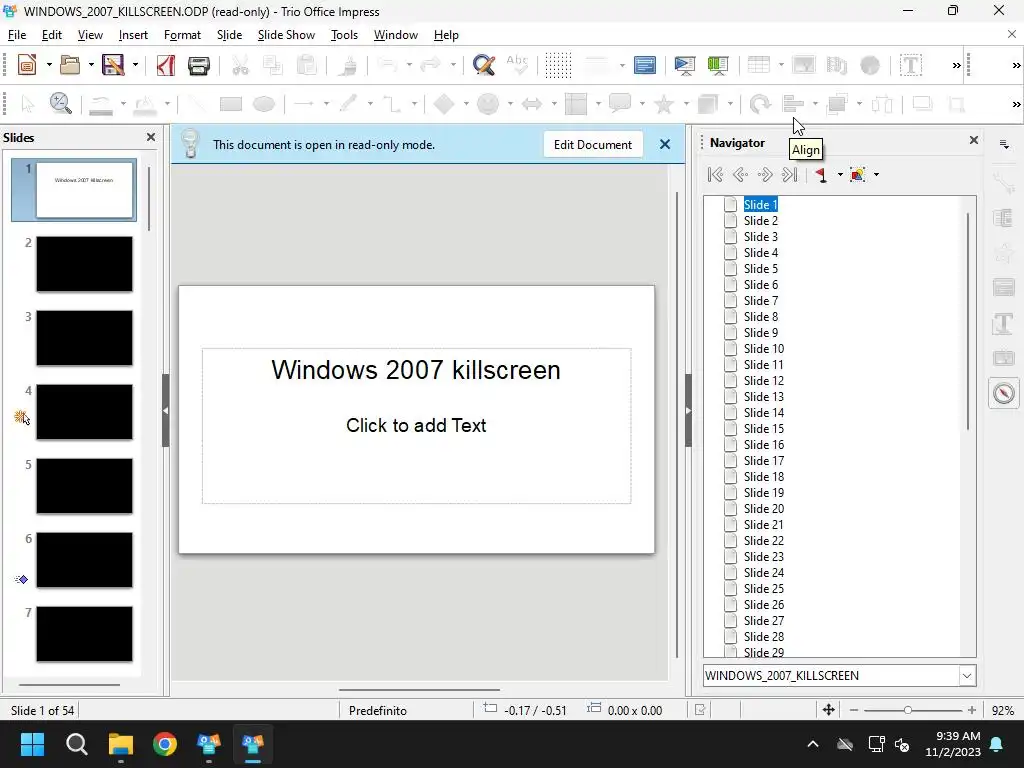Viewport: 1024px width, 768px height.
Task: Start slideshow from first slide
Action: (x=684, y=65)
